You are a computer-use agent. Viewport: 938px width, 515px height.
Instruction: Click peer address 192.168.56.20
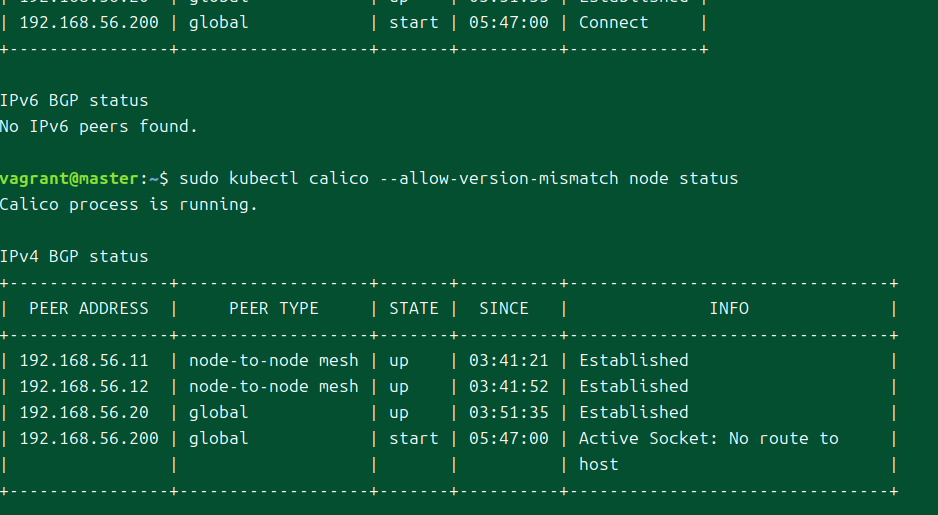point(84,413)
